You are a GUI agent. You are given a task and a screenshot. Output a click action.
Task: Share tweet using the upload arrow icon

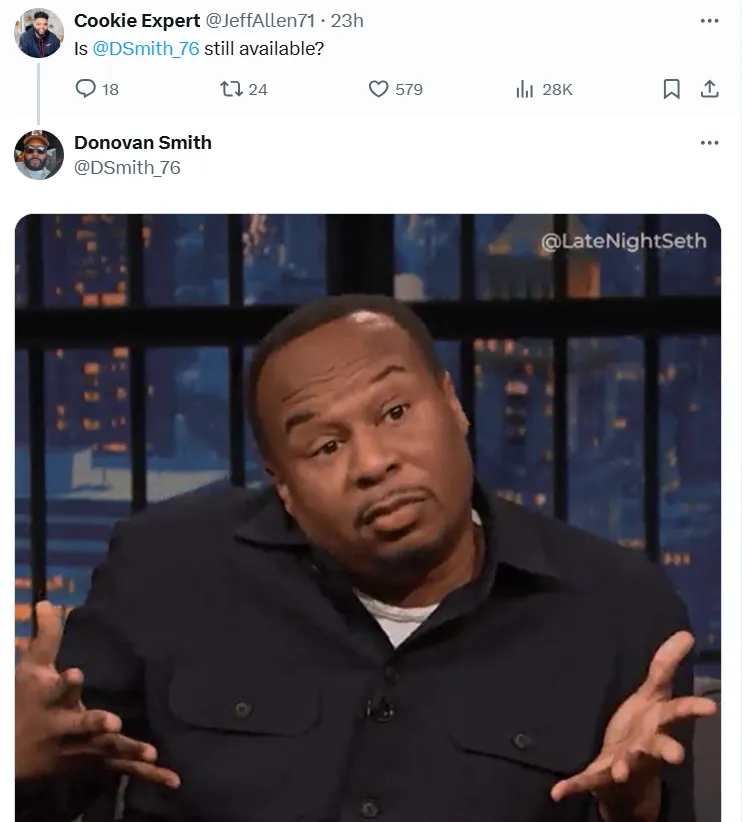point(709,89)
